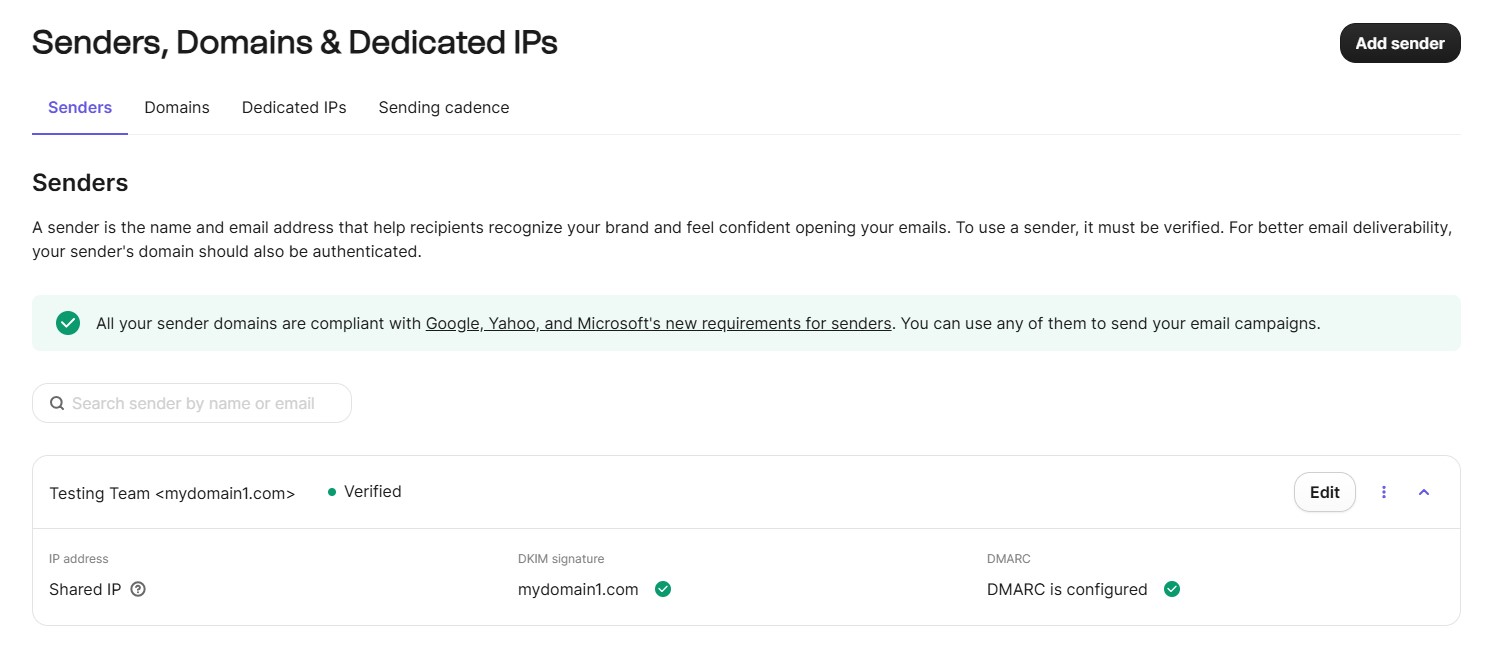This screenshot has width=1500, height=649.
Task: Click the Verified status label
Action: point(372,491)
